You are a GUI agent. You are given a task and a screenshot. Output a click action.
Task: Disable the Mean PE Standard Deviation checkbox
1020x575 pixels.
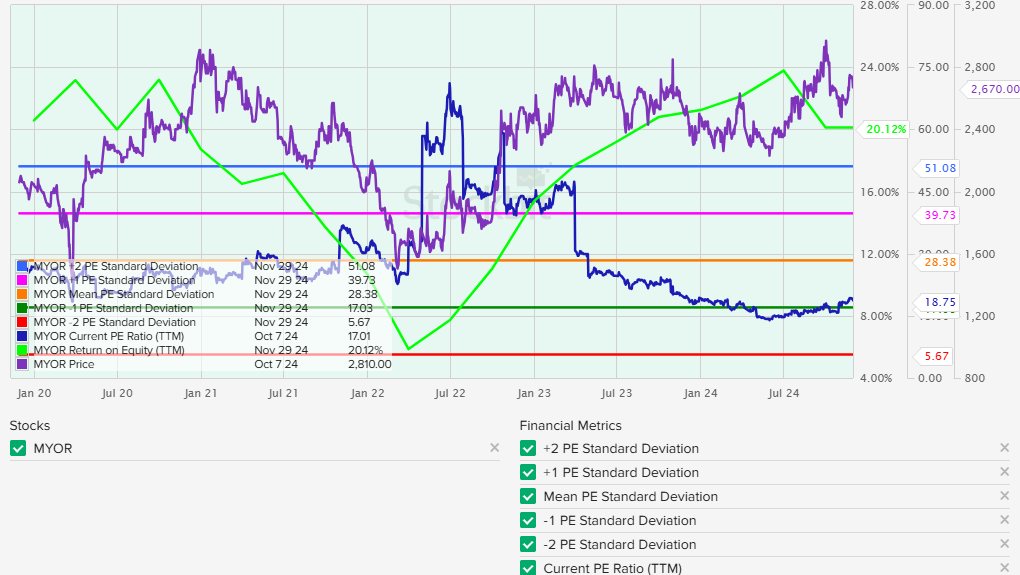[x=528, y=496]
